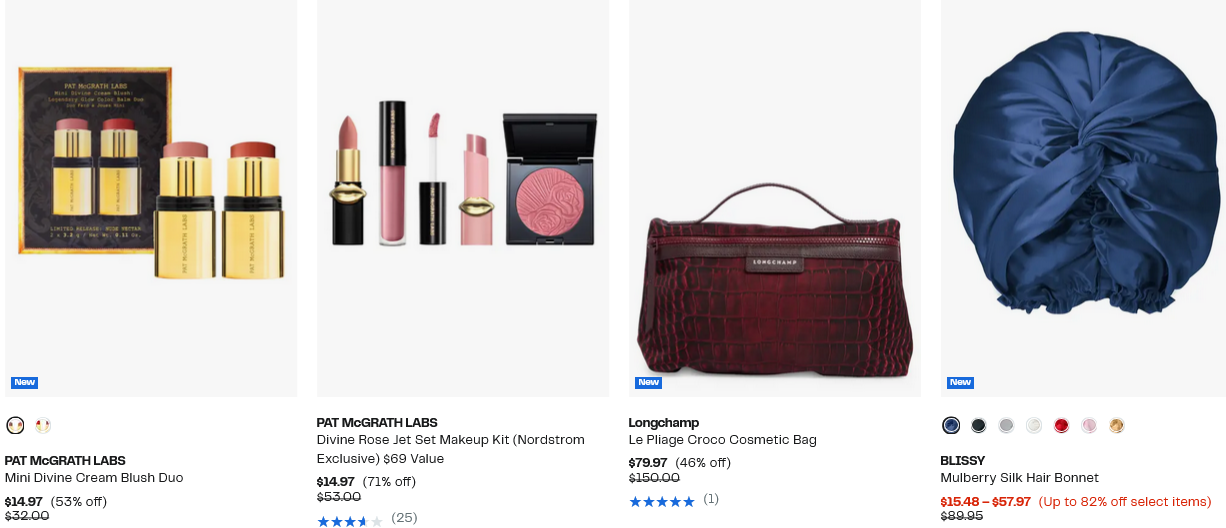This screenshot has width=1226, height=528.
Task: Pick the silver grey bonnet color swatch
Action: pos(1006,425)
